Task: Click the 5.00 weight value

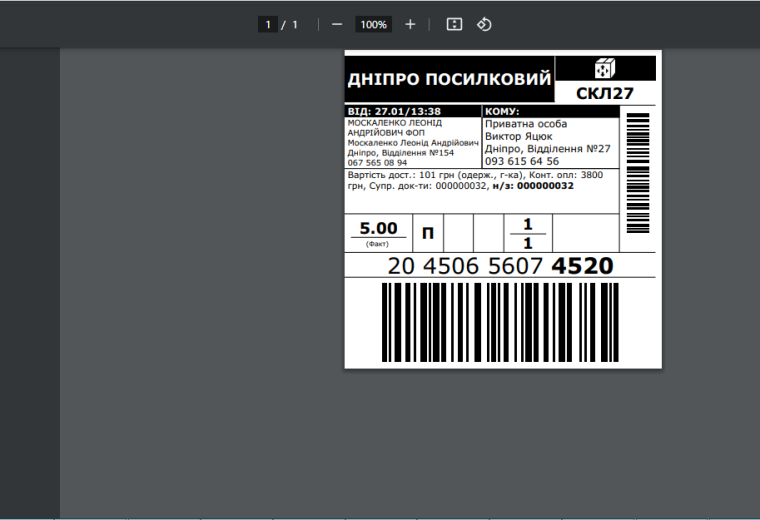Action: pos(378,228)
